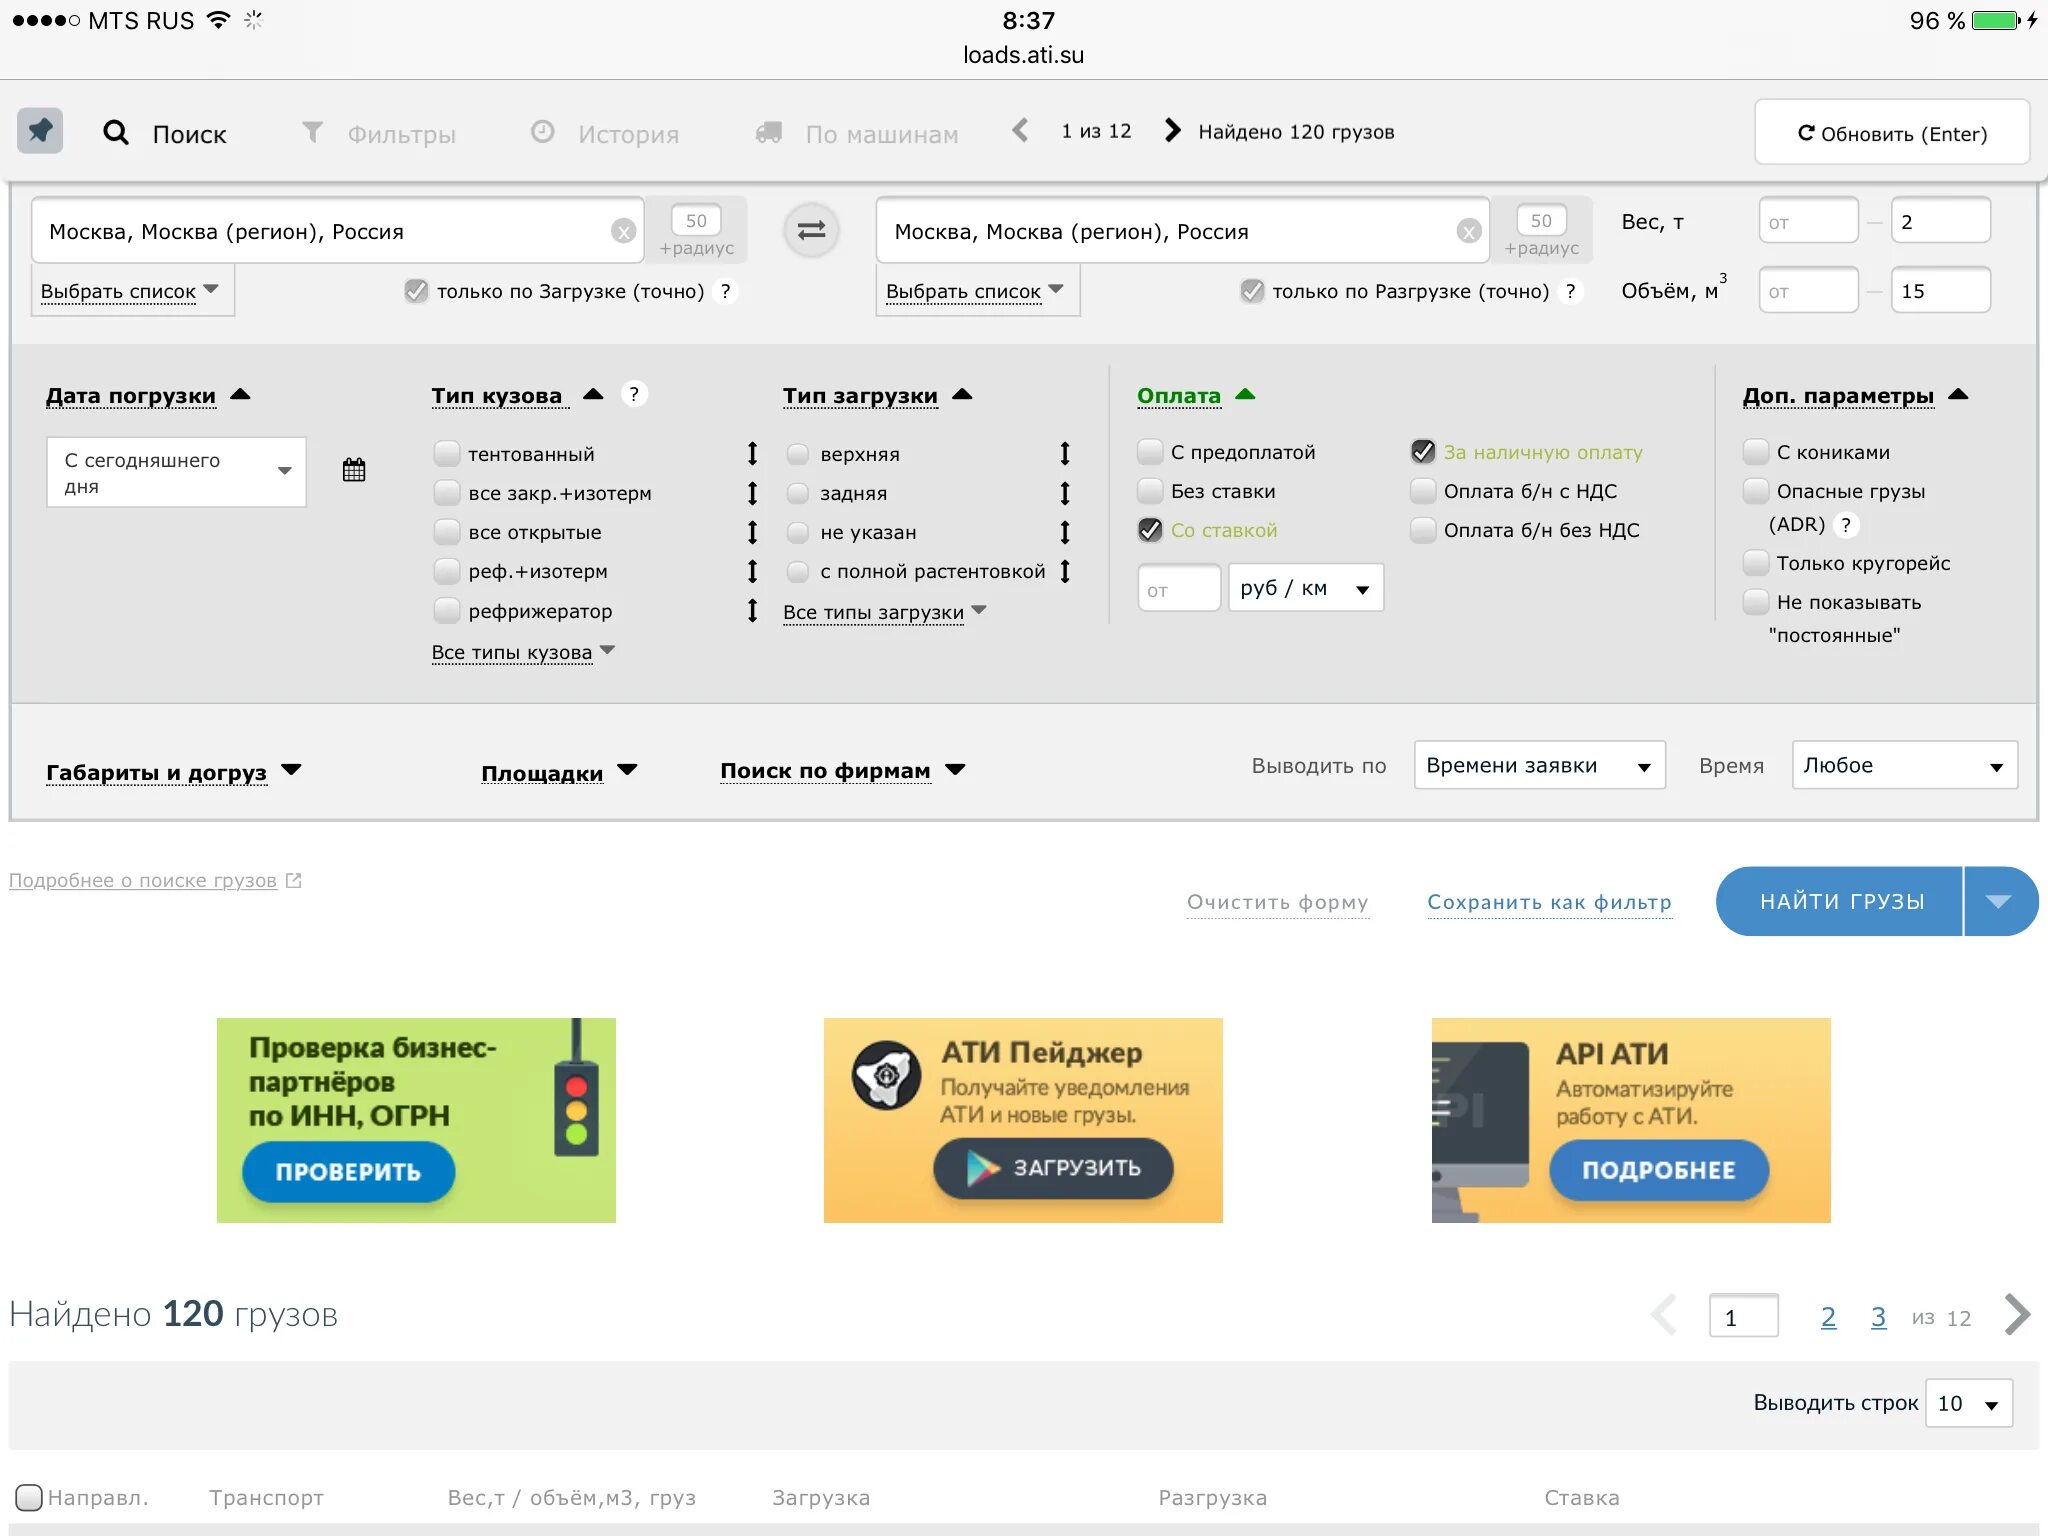Open Время Любое dropdown
Screen dimensions: 2048x1536
pyautogui.click(x=1905, y=766)
